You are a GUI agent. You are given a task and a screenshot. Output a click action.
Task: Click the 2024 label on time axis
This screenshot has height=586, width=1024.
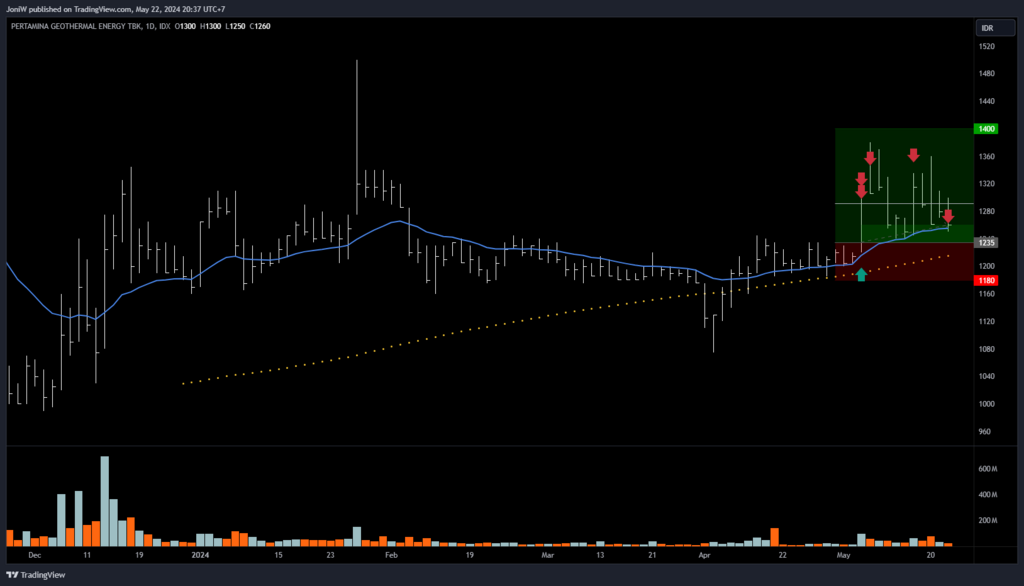(x=201, y=553)
